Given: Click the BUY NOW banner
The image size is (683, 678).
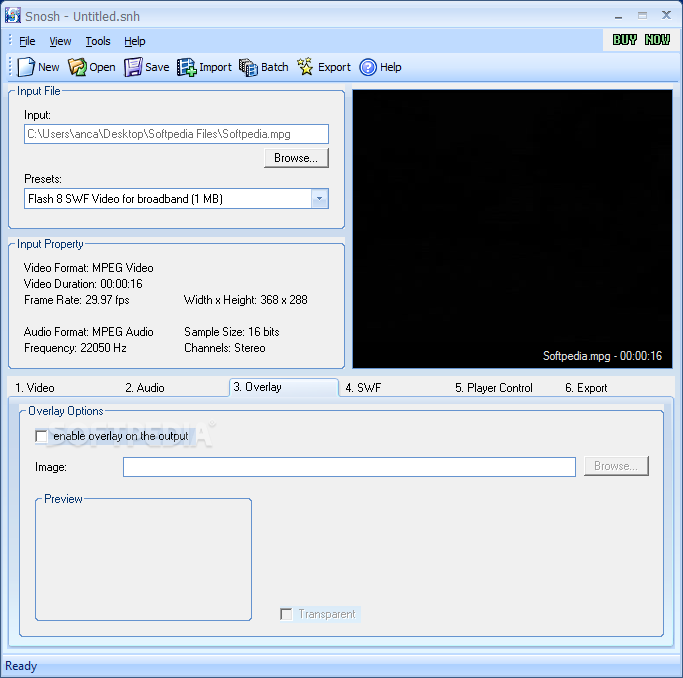Looking at the screenshot, I should [x=641, y=40].
